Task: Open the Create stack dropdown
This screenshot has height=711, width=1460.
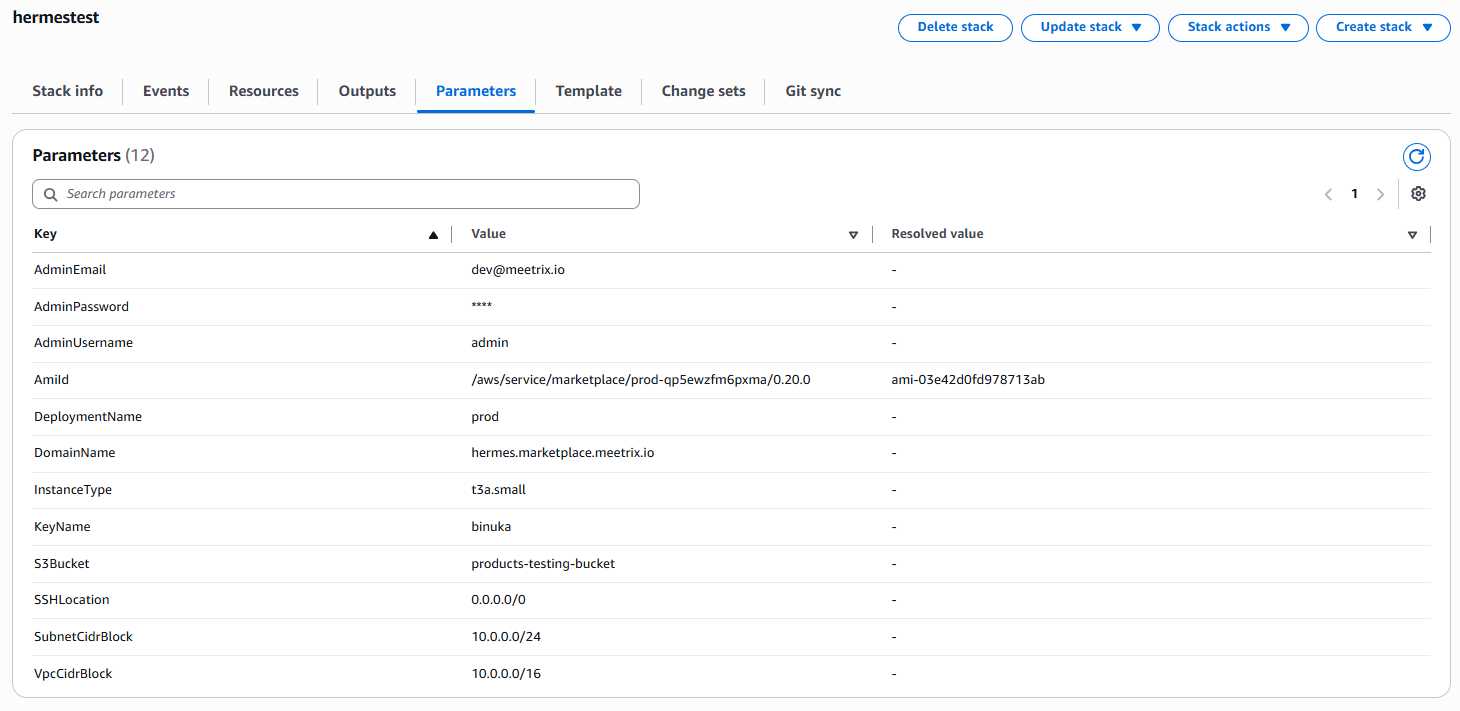Action: pyautogui.click(x=1383, y=27)
